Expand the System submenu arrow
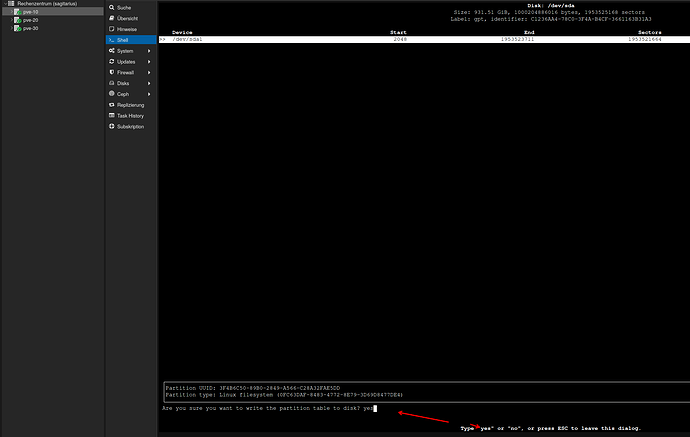The height and width of the screenshot is (437, 690). click(149, 51)
